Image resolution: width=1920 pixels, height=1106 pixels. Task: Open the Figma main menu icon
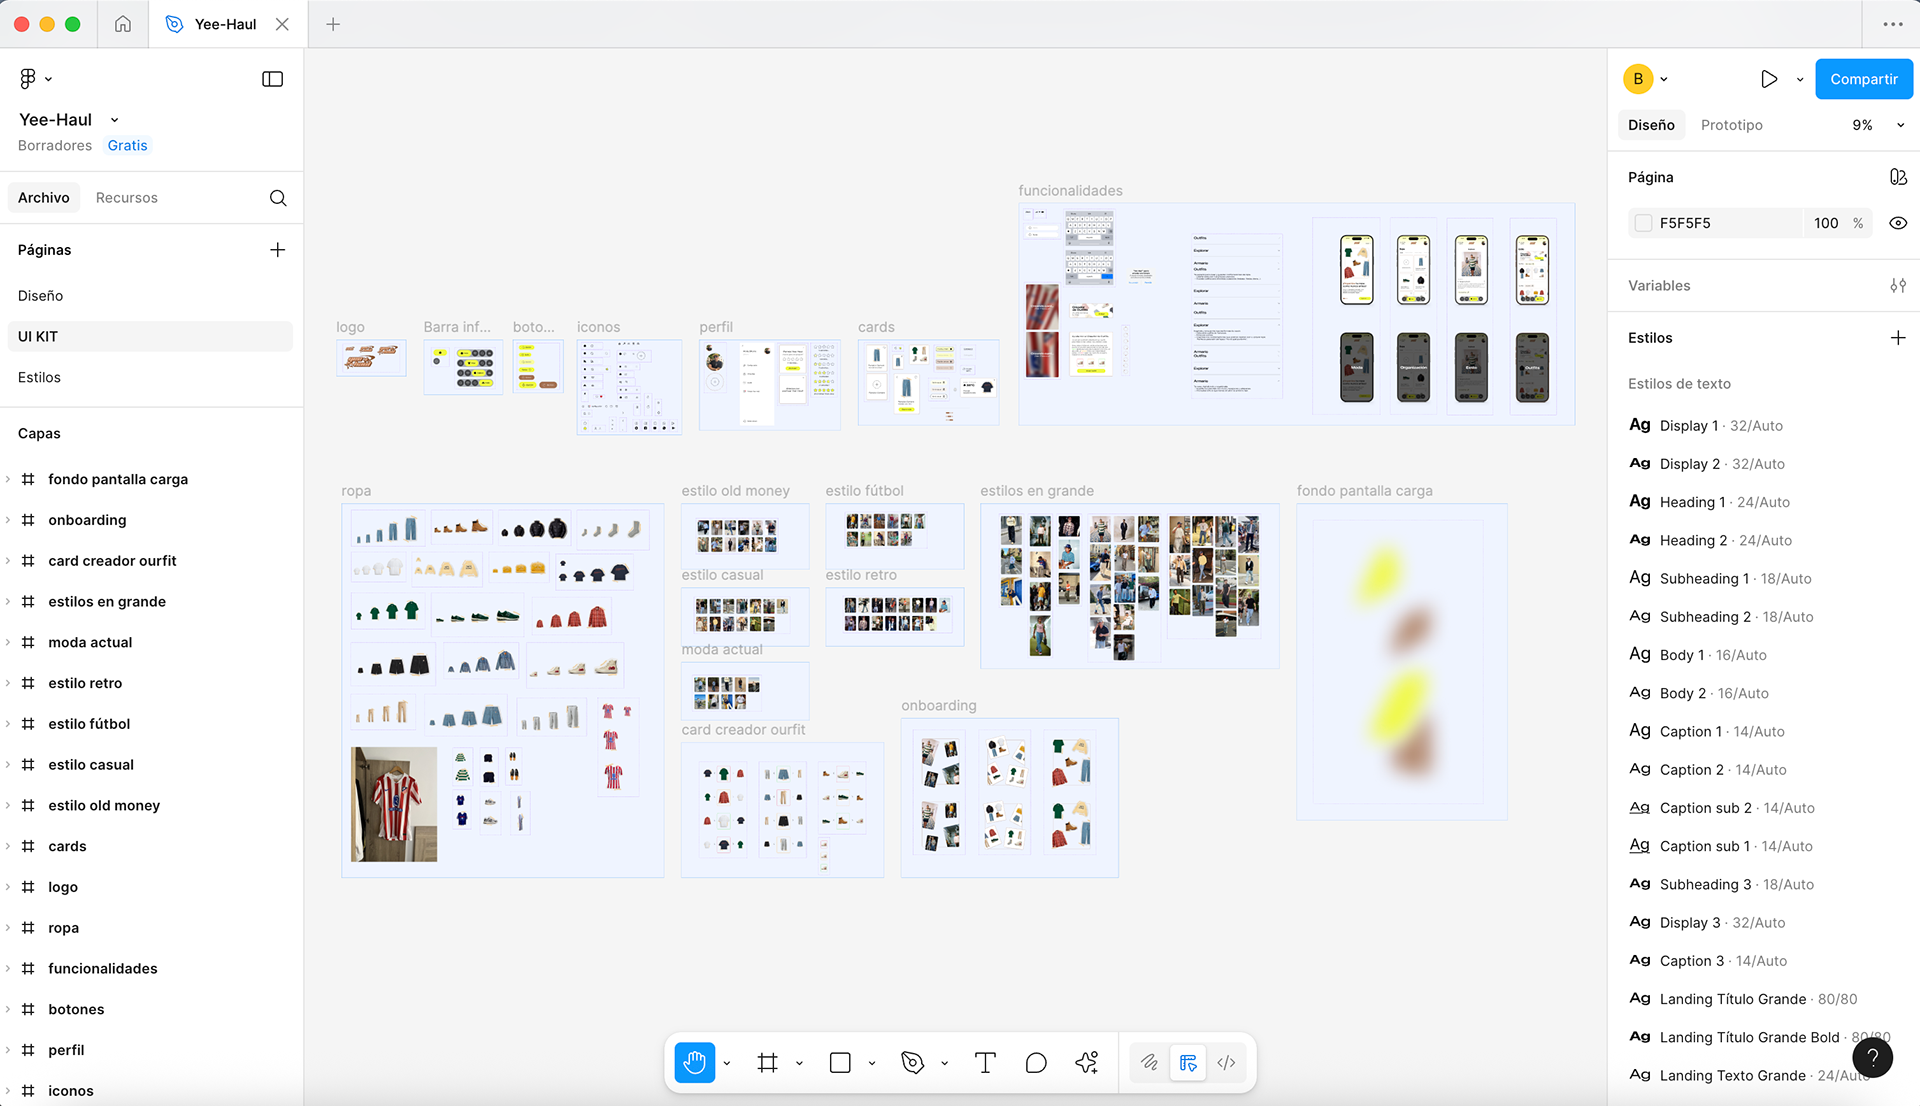pos(28,78)
